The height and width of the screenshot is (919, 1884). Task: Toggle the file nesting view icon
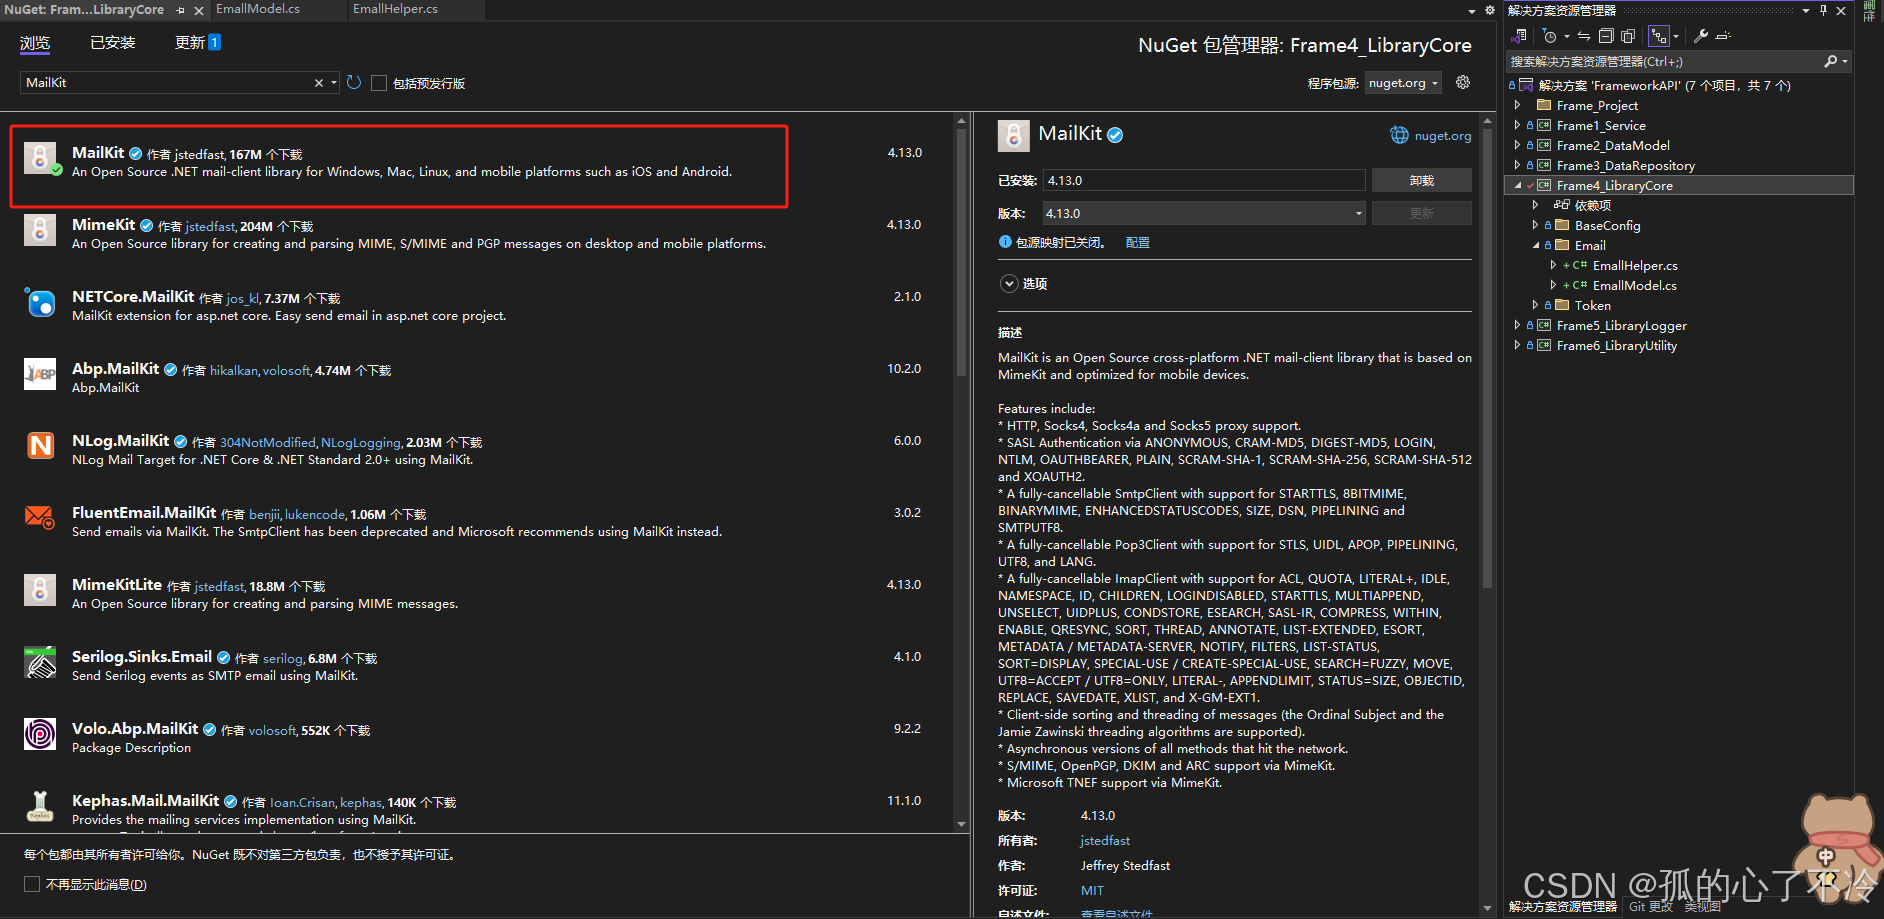tap(1659, 36)
